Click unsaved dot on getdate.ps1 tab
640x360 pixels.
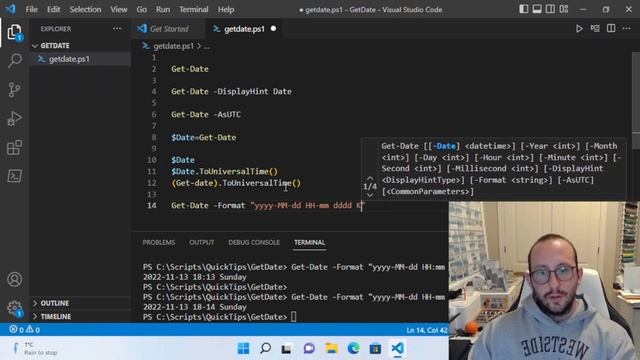[273, 29]
